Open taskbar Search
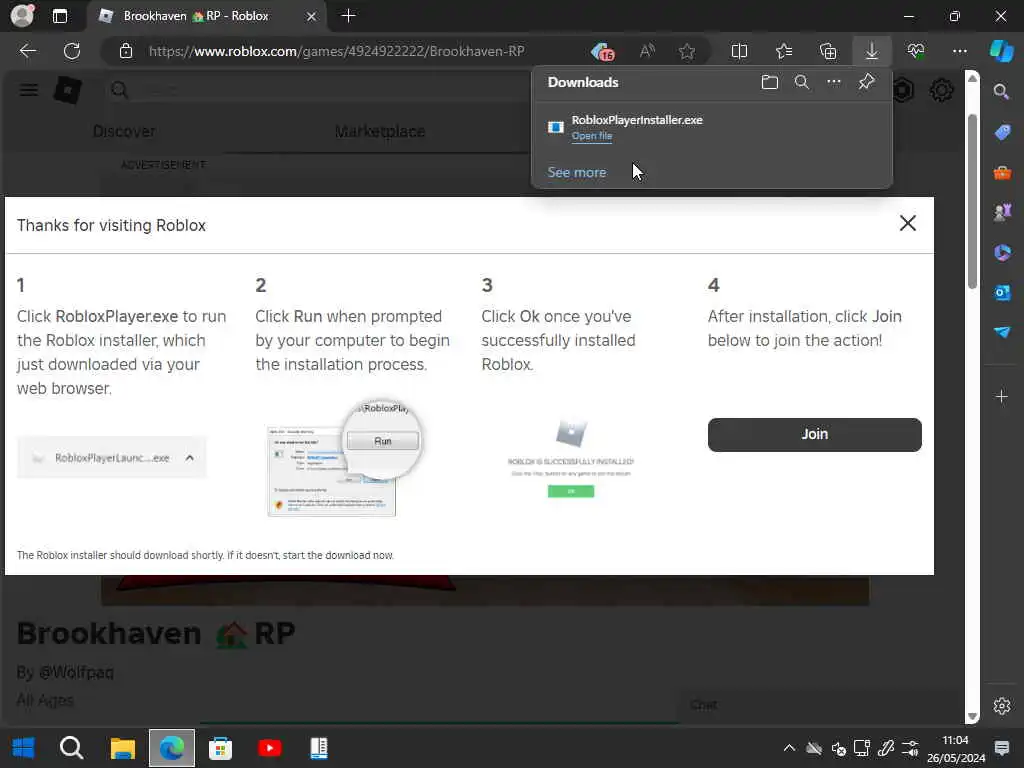This screenshot has width=1024, height=768. tap(72, 748)
